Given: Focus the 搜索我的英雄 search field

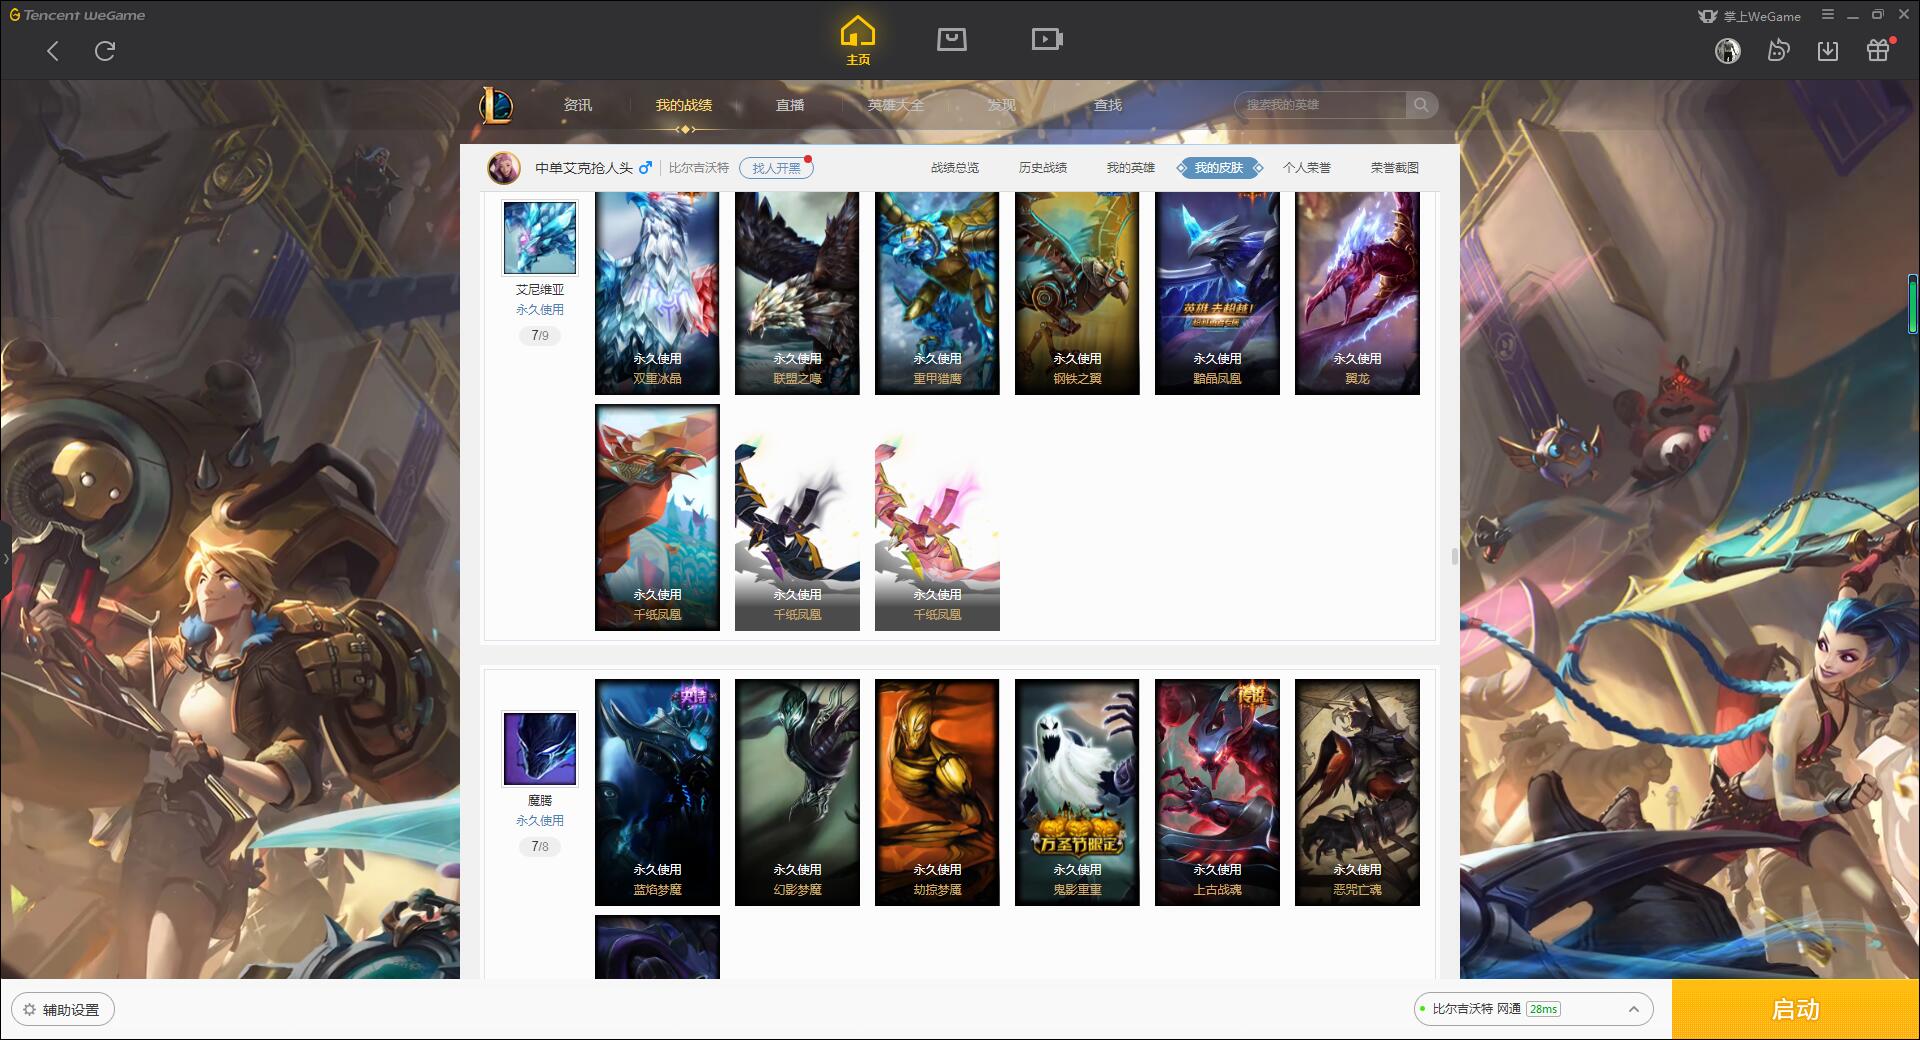Looking at the screenshot, I should pyautogui.click(x=1320, y=105).
